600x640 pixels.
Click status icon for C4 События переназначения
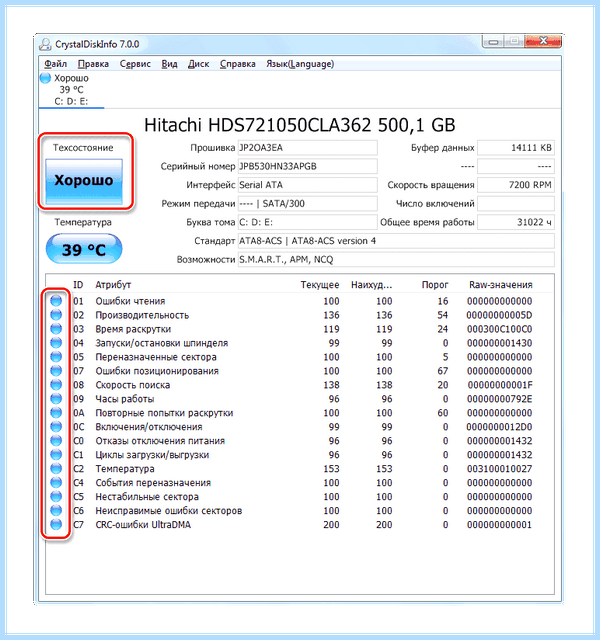click(x=56, y=482)
